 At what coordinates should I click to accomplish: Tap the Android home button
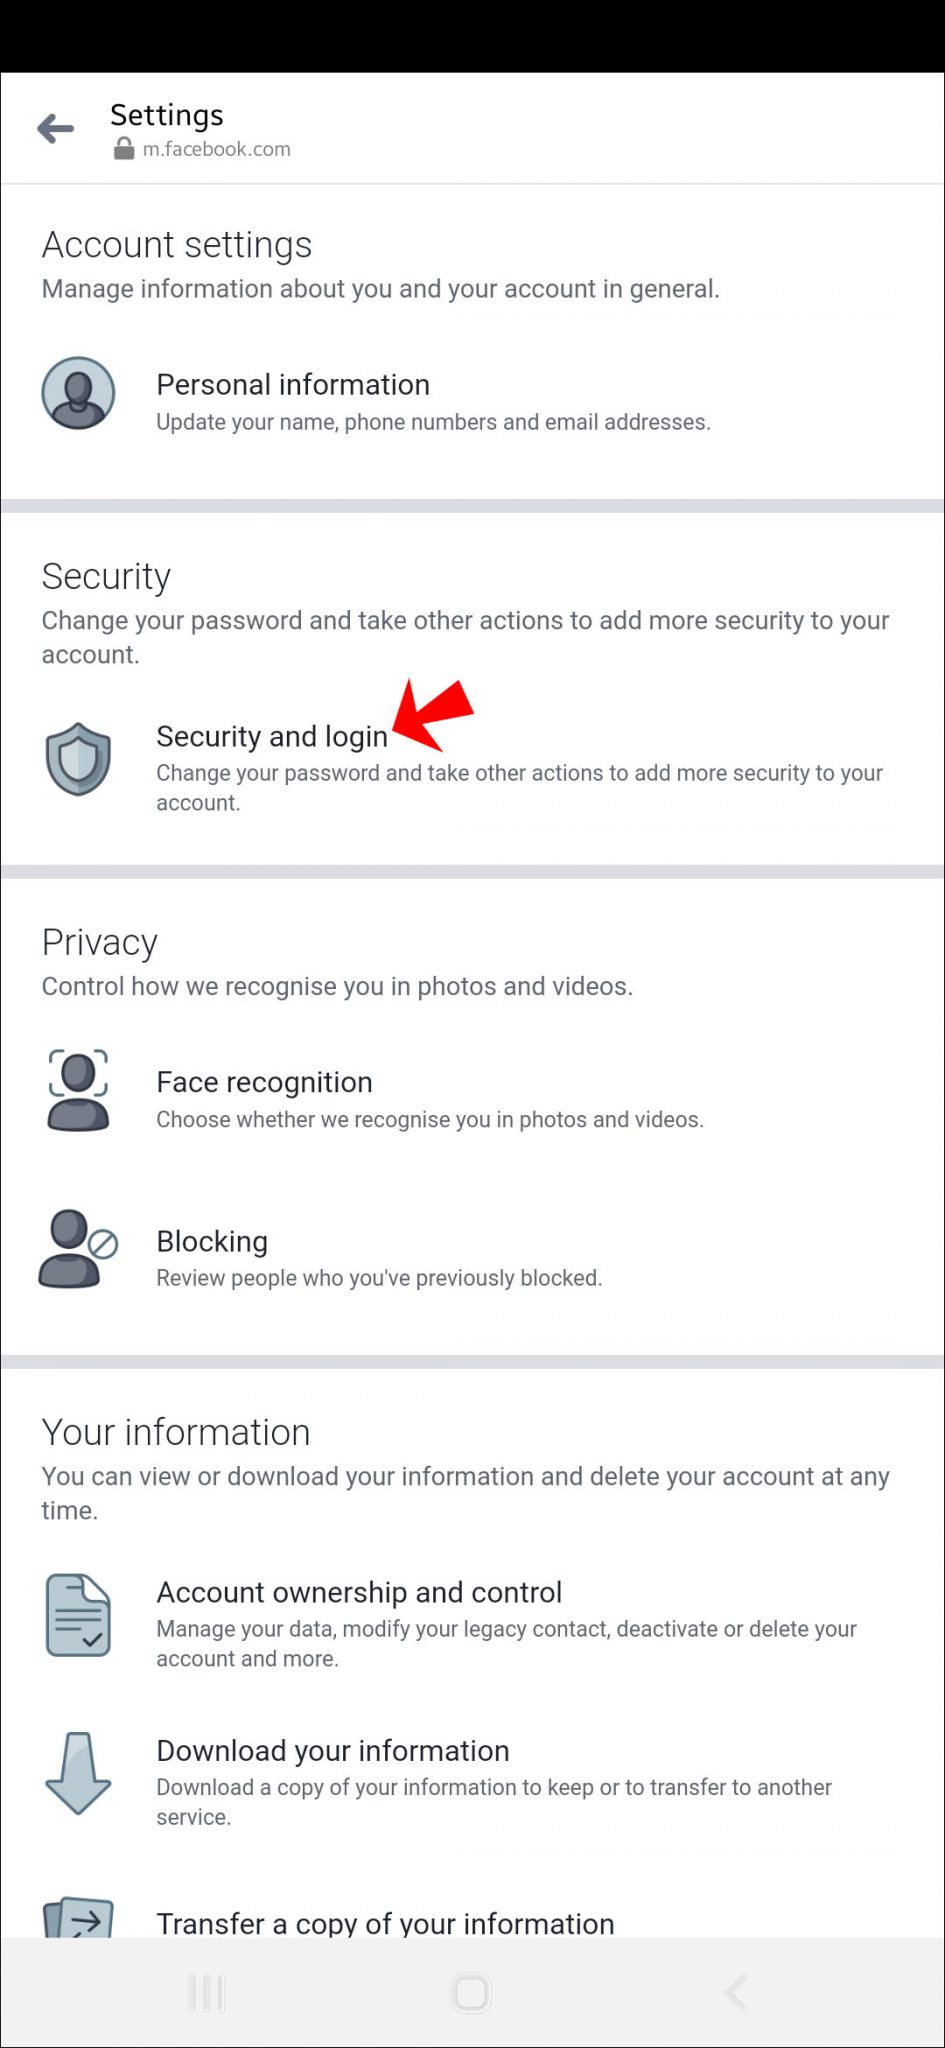[x=471, y=1992]
